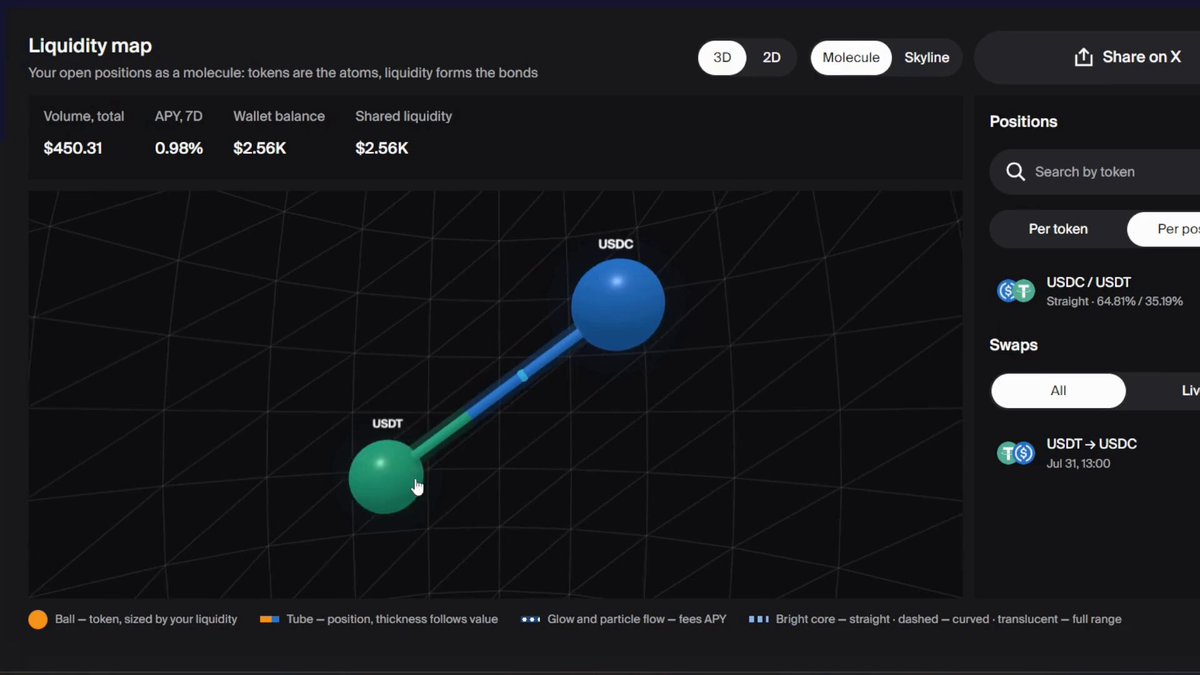Click the green USDT sphere
This screenshot has width=1200, height=675.
pos(386,477)
